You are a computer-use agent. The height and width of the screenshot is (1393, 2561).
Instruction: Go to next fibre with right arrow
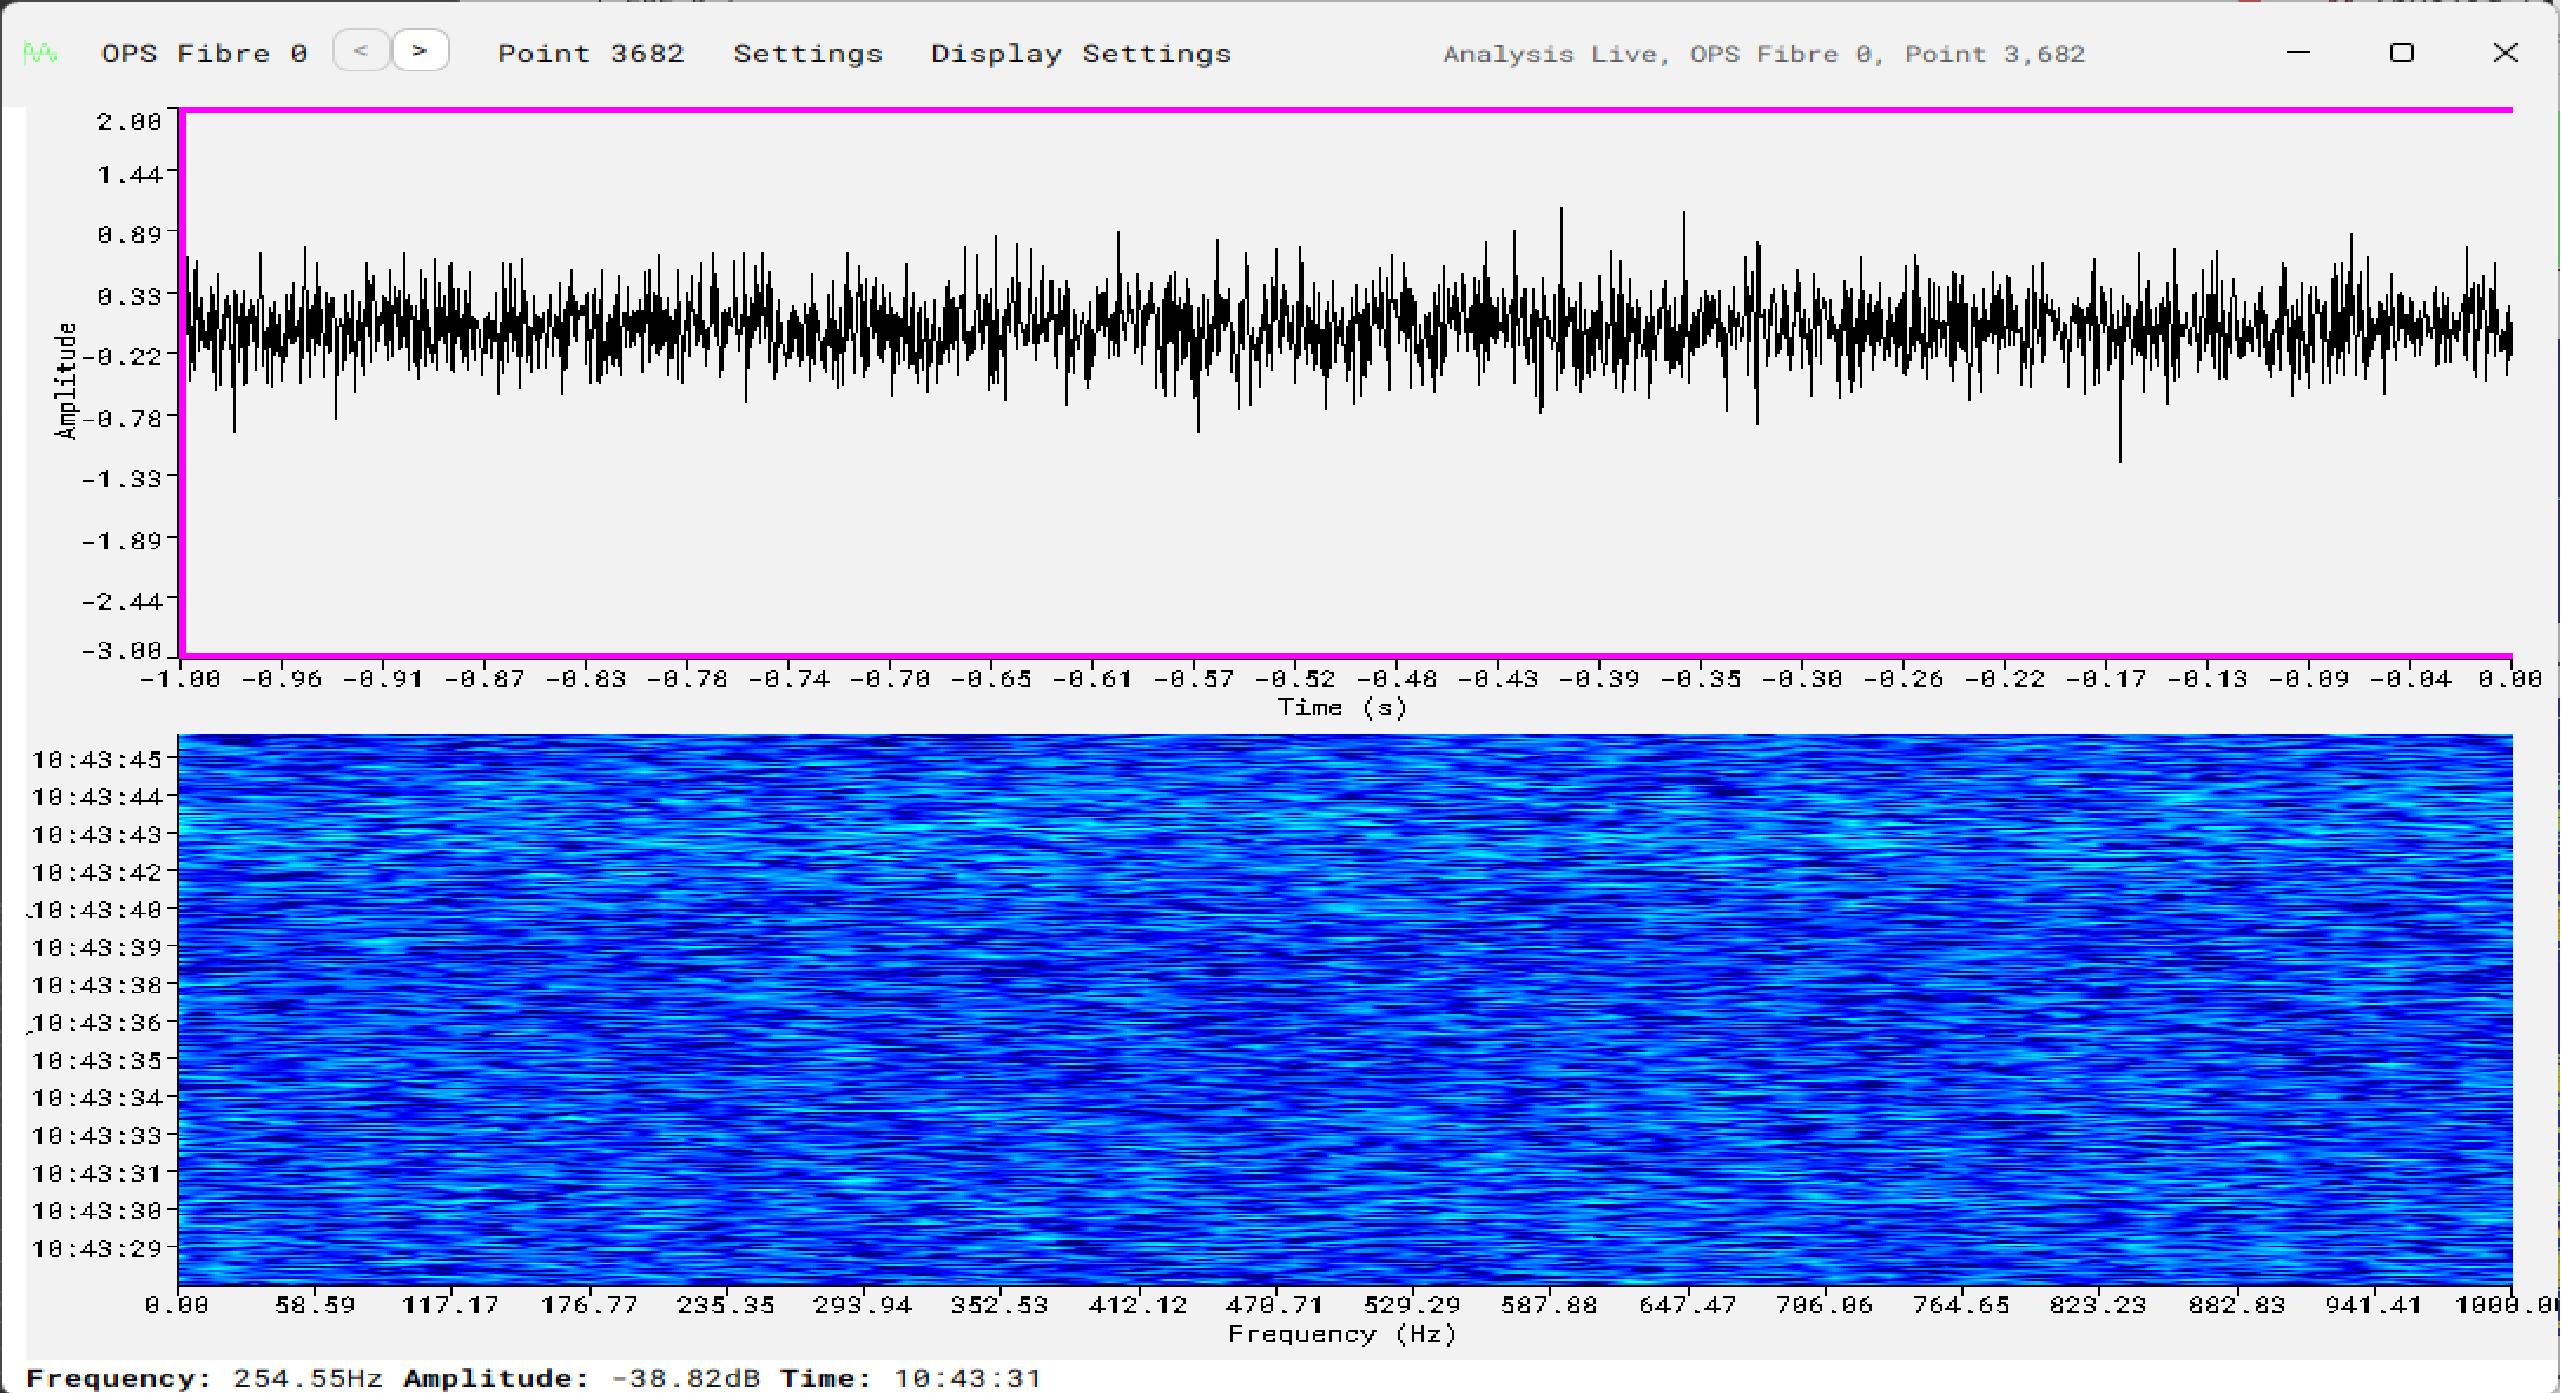(420, 50)
